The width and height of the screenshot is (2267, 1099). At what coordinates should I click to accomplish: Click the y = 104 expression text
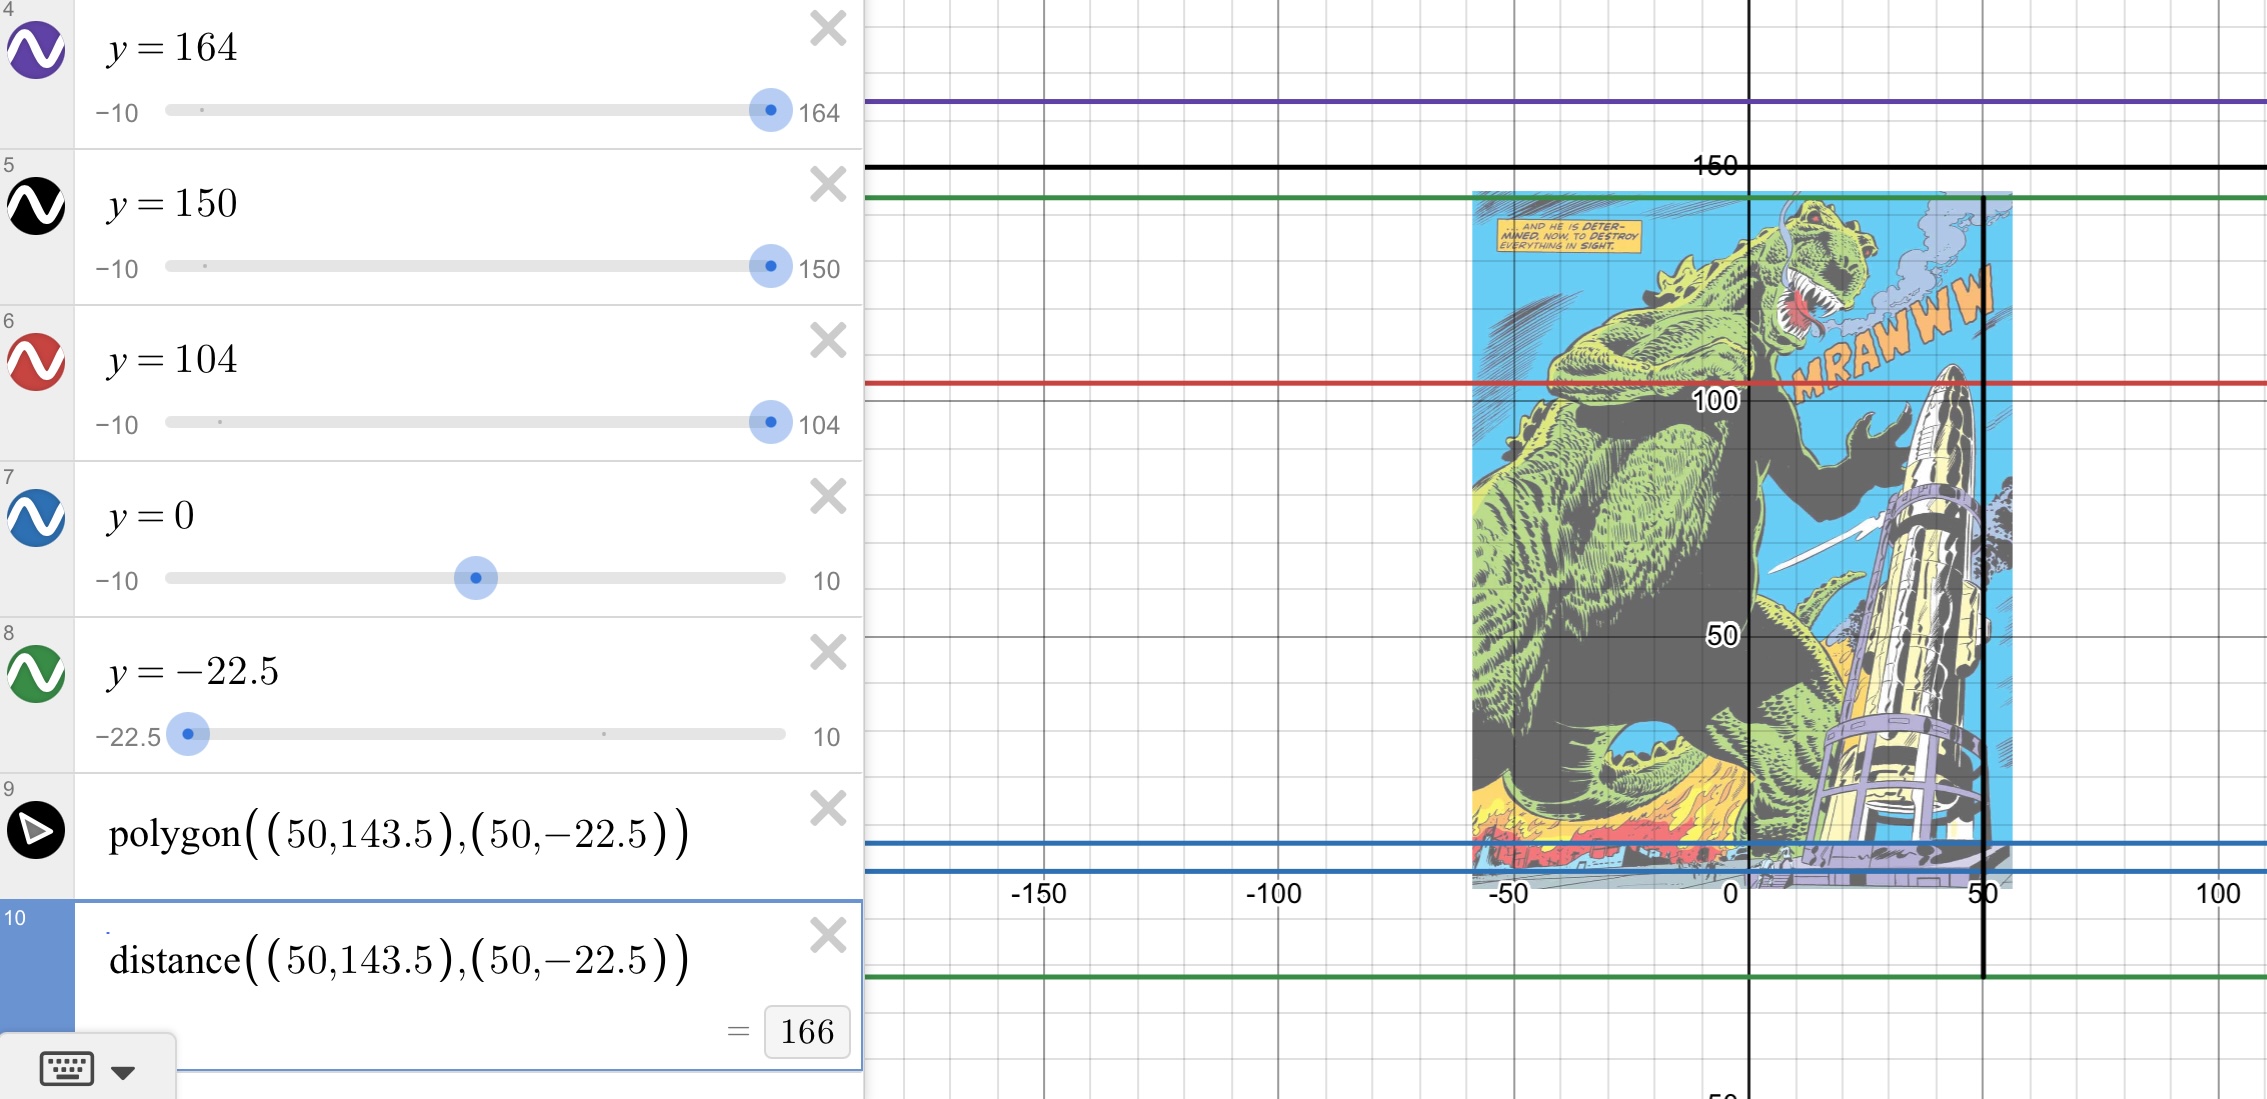click(173, 360)
